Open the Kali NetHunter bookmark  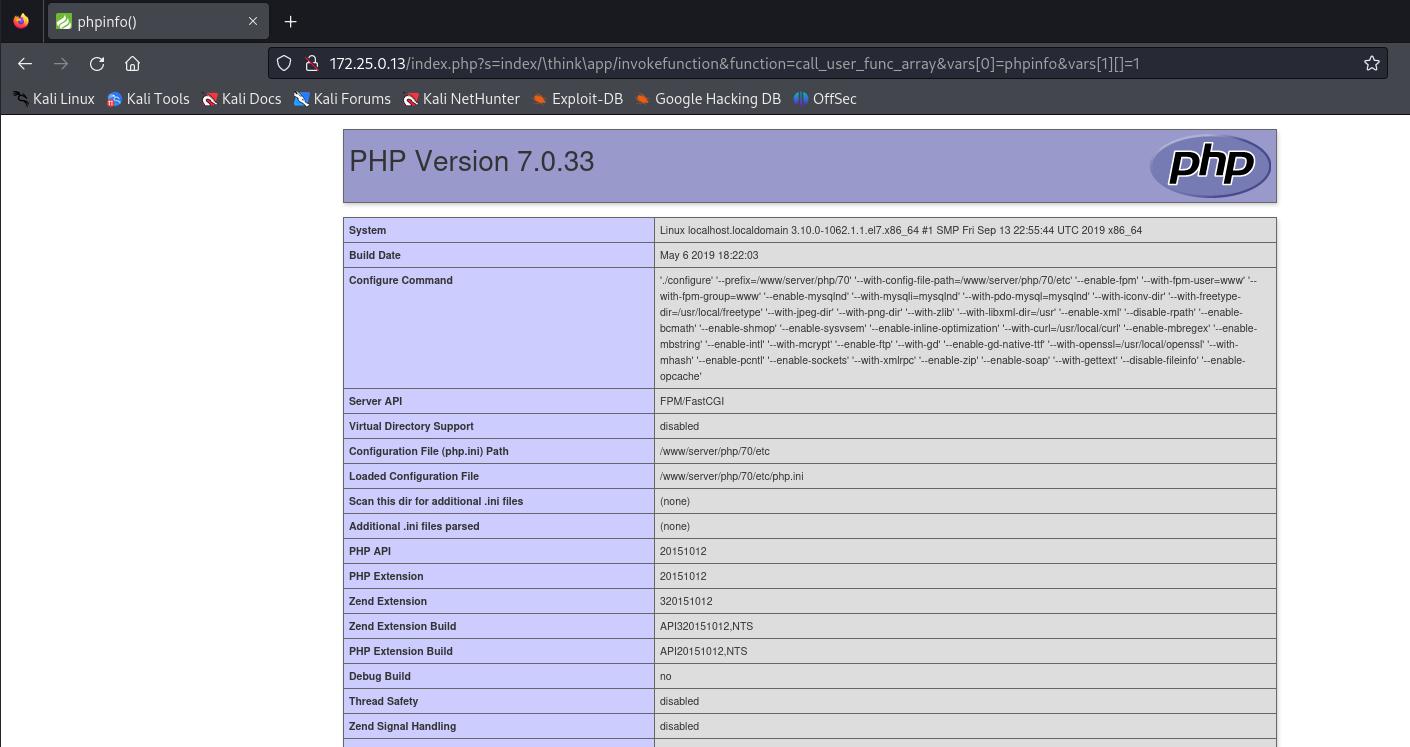(x=461, y=98)
